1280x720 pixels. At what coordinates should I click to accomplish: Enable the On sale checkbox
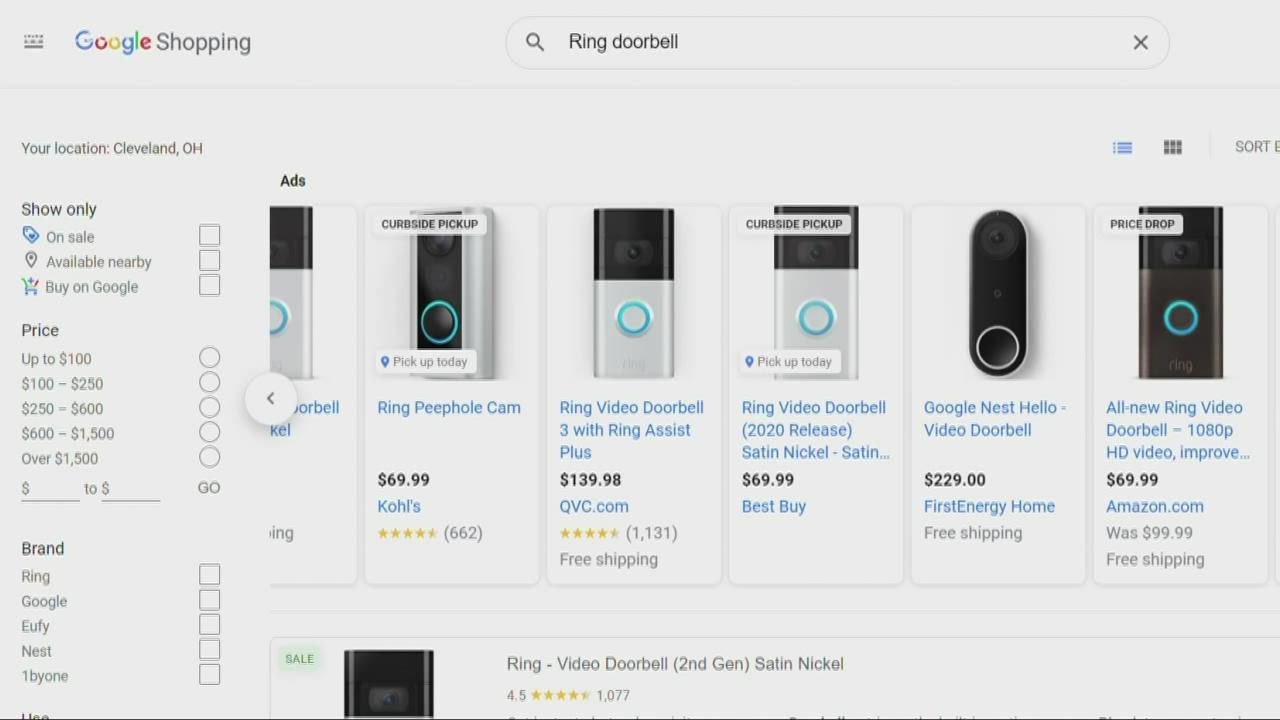click(209, 236)
